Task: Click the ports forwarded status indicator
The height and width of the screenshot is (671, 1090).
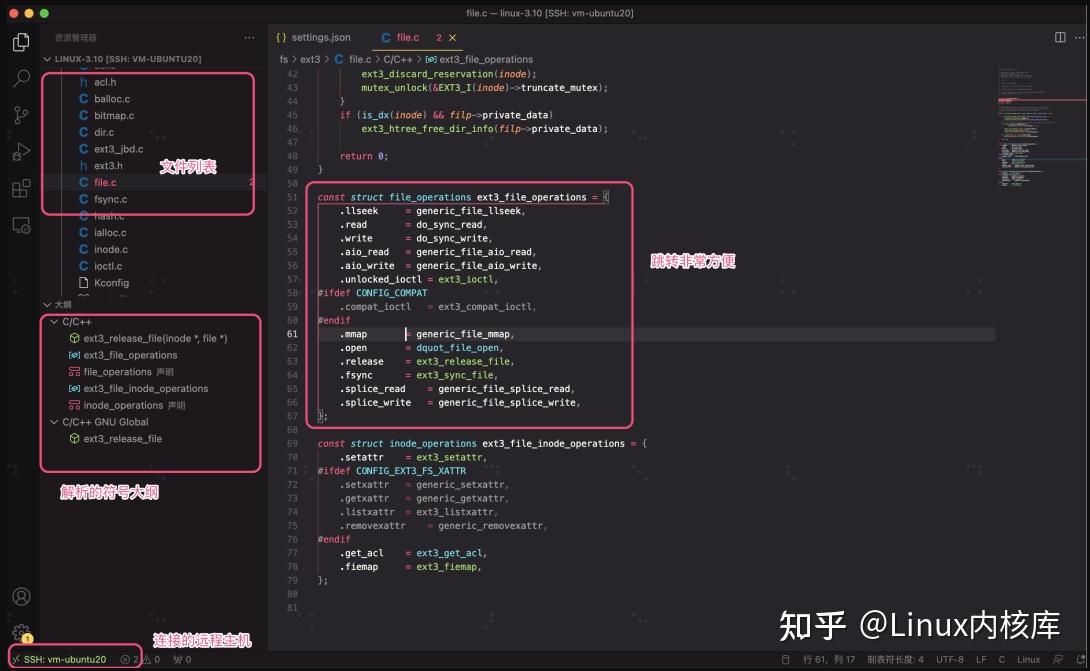Action: click(x=182, y=659)
